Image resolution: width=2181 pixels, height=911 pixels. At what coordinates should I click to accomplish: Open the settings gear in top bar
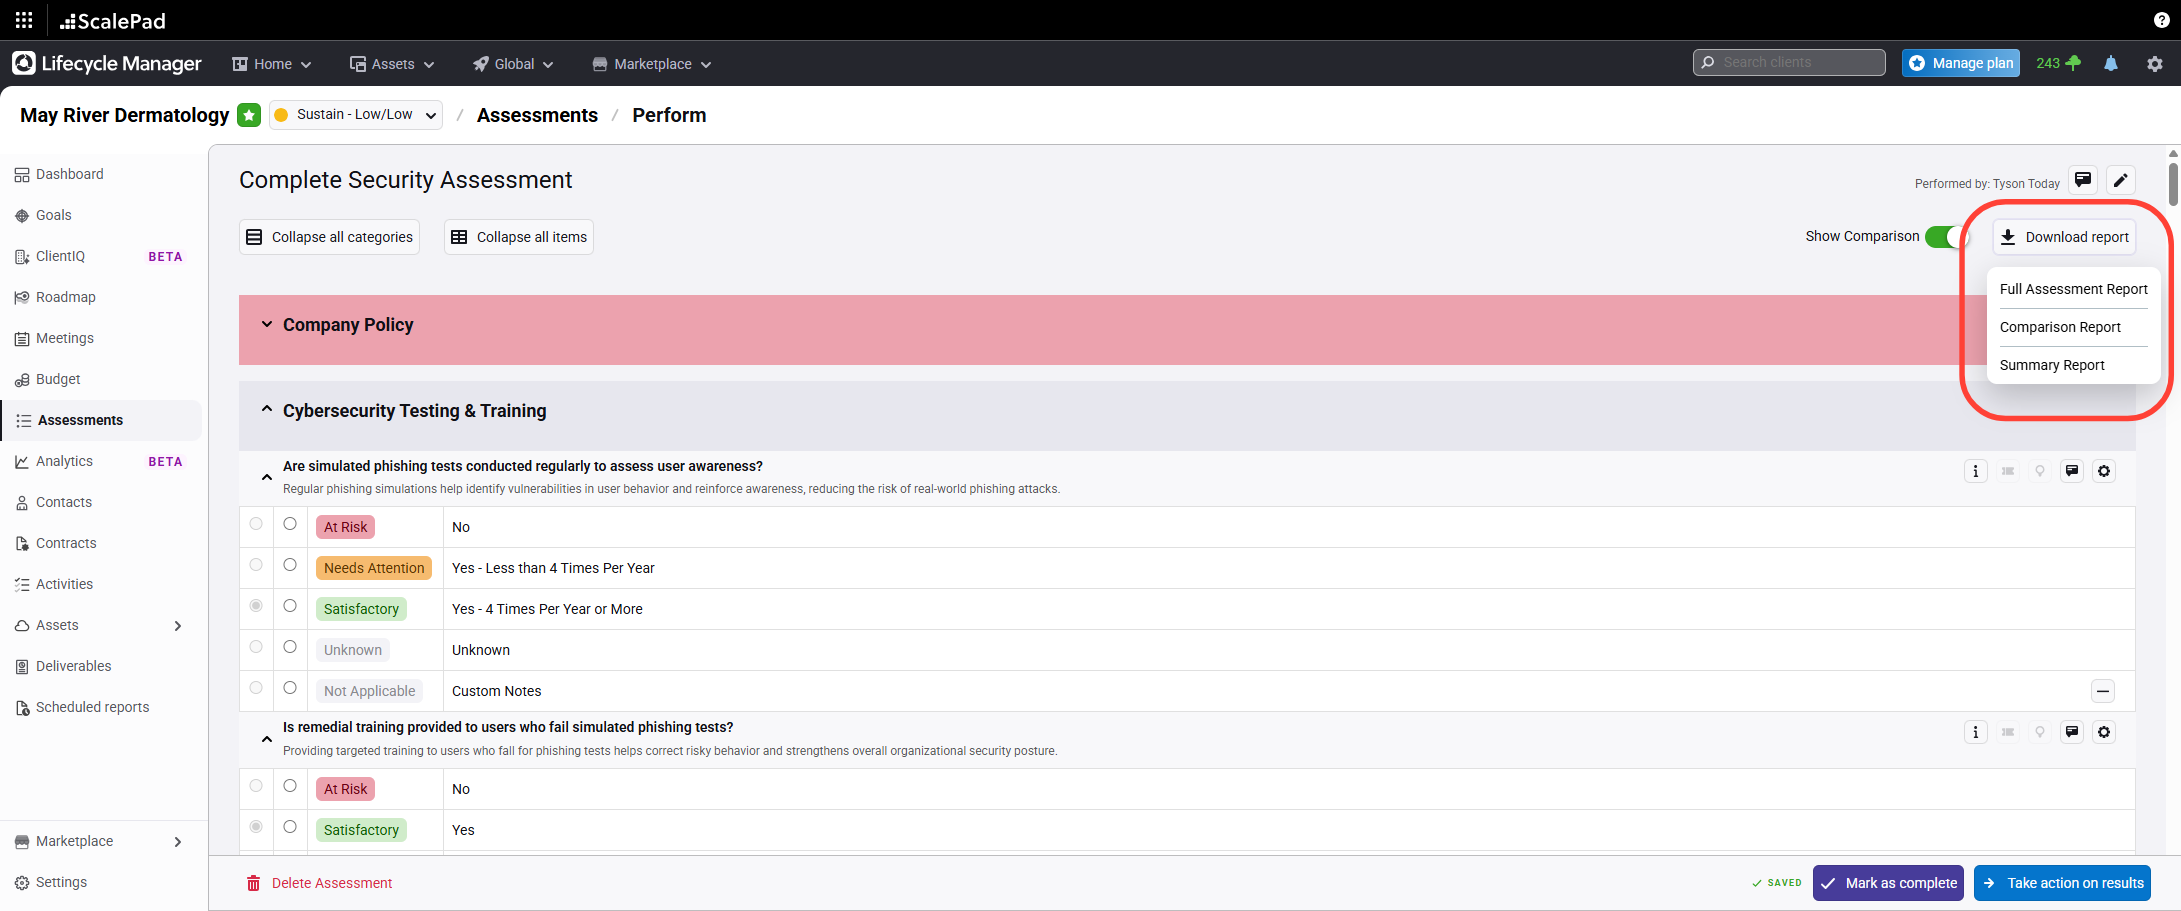(x=2154, y=64)
